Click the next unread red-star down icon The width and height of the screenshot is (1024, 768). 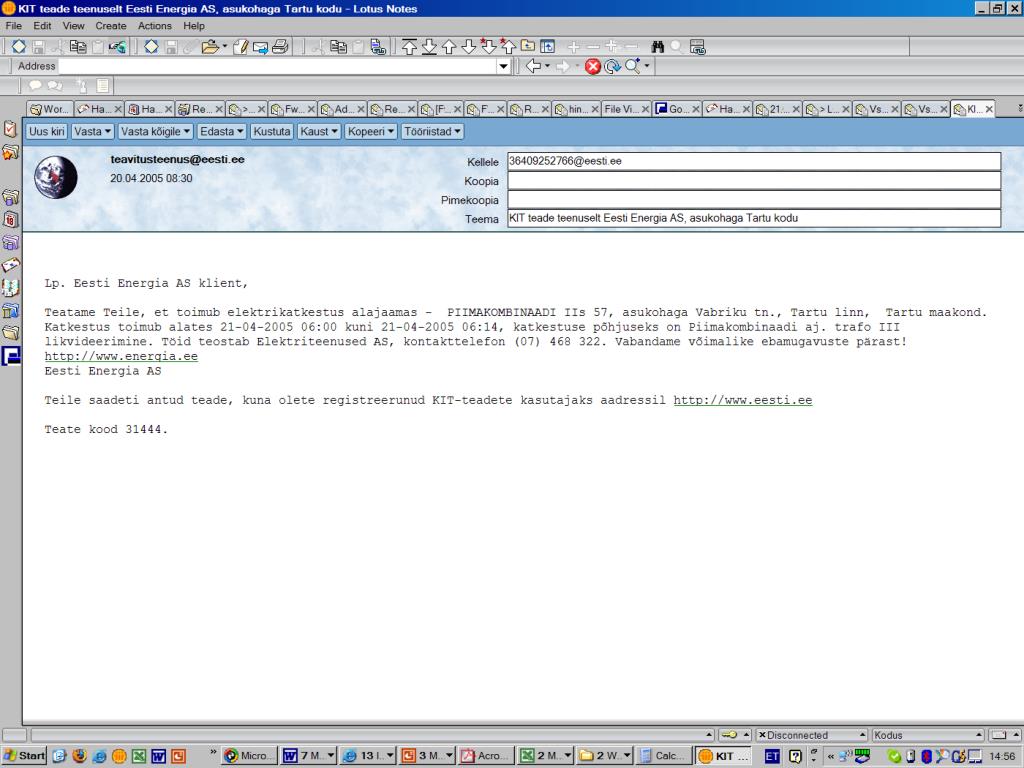(488, 46)
